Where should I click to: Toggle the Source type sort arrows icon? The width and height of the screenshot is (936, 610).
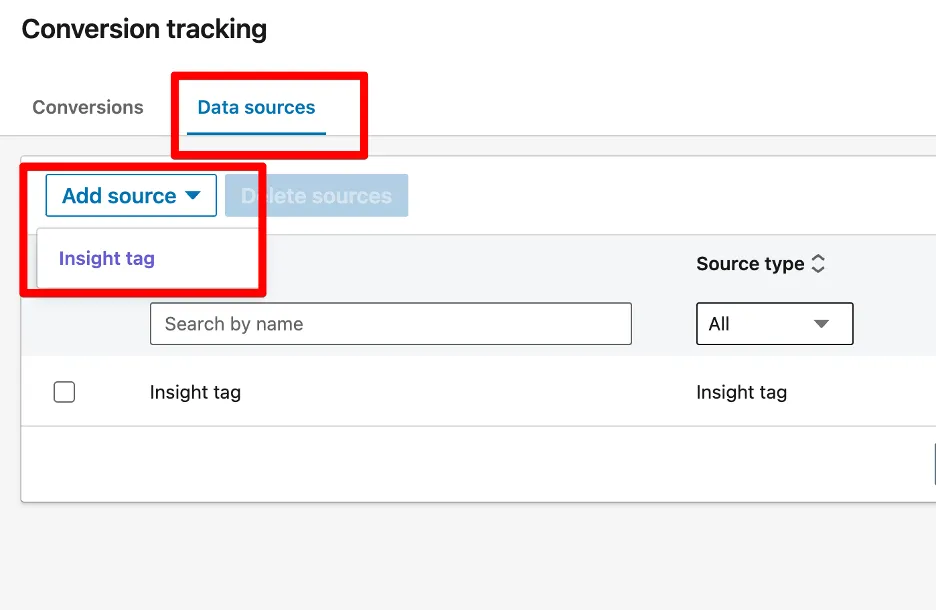pos(818,264)
